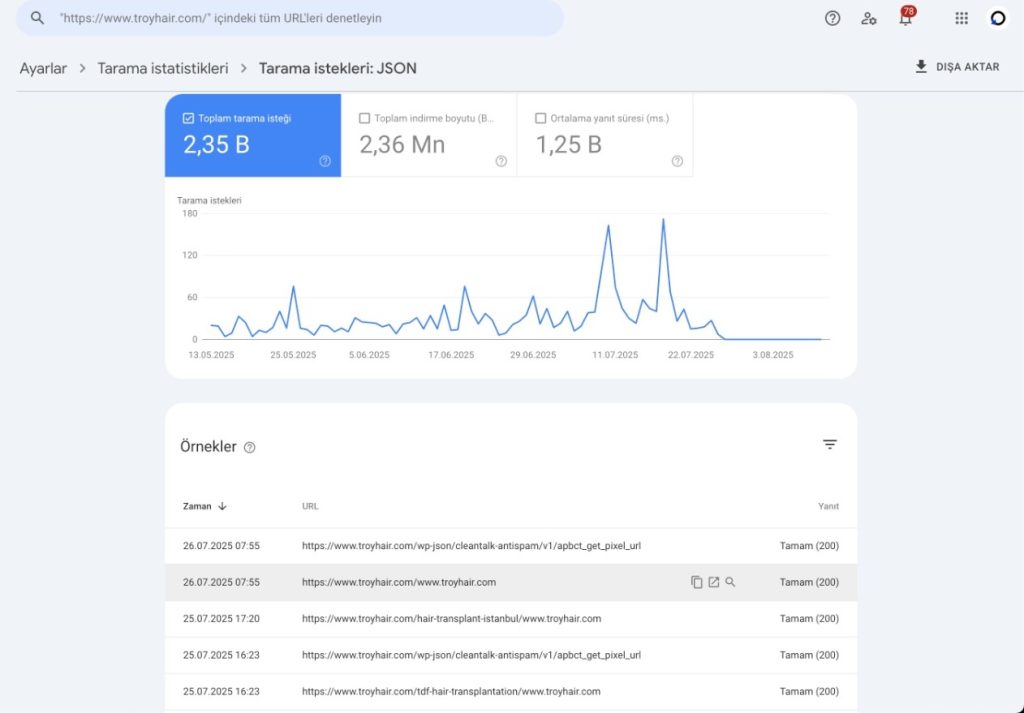Return to Ayarlar via the breadcrumb

pos(41,68)
